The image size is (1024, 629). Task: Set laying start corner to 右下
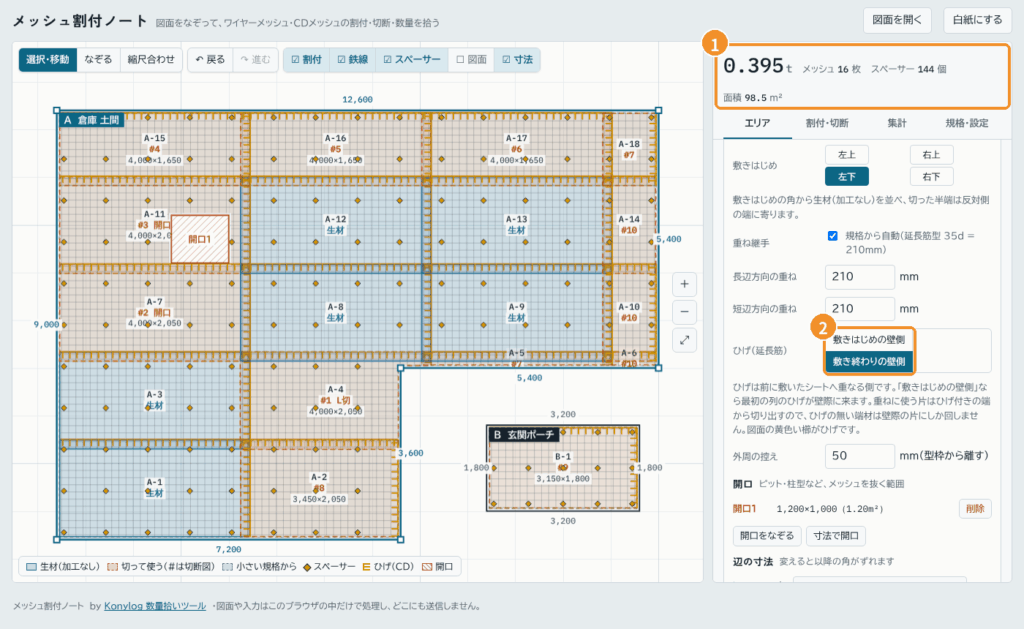click(931, 176)
